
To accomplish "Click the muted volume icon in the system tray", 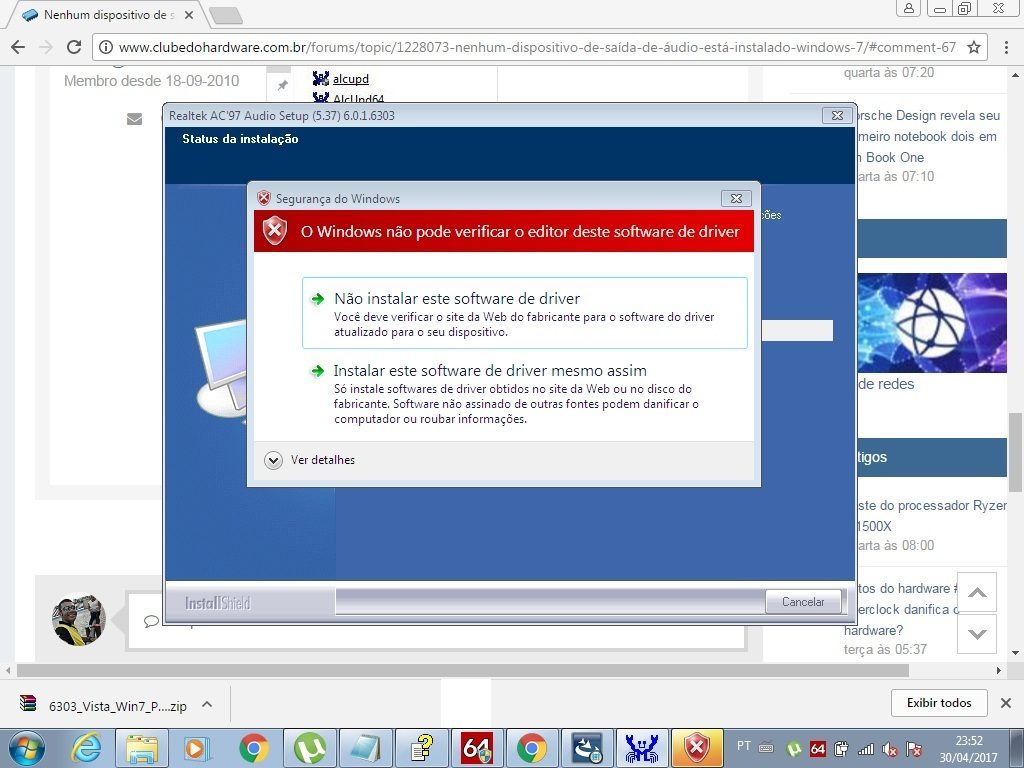I will [x=889, y=750].
